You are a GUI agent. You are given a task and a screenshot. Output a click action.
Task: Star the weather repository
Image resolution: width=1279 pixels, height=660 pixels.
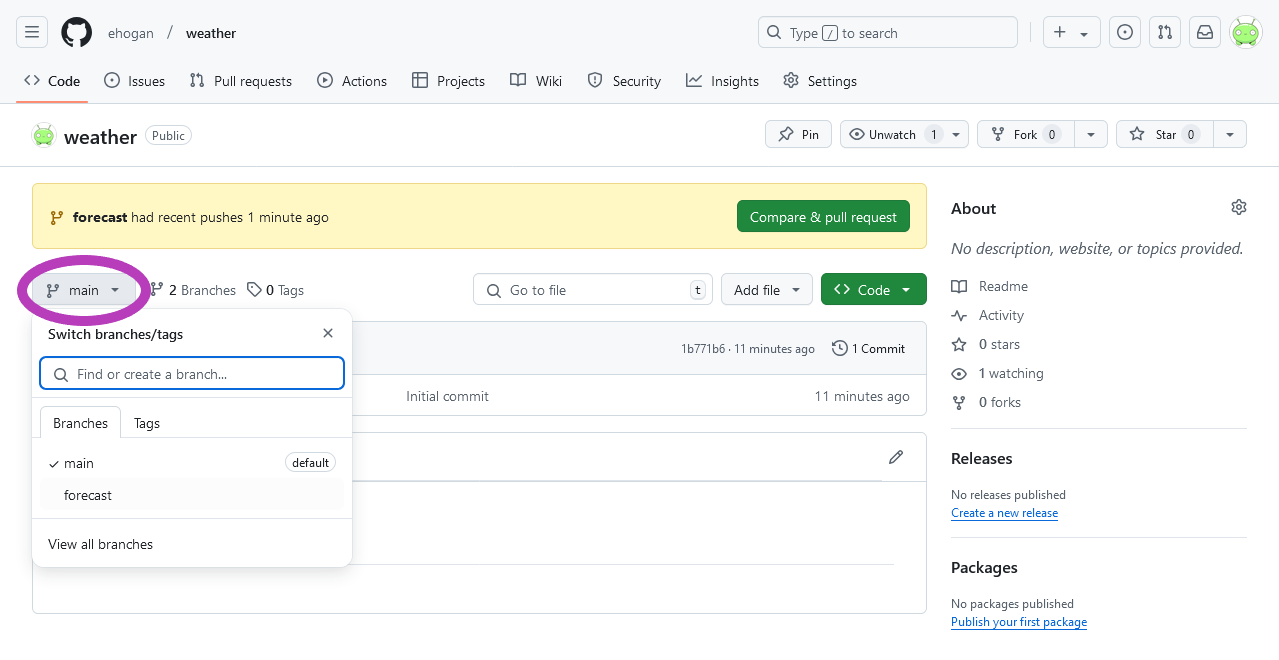(x=1165, y=134)
